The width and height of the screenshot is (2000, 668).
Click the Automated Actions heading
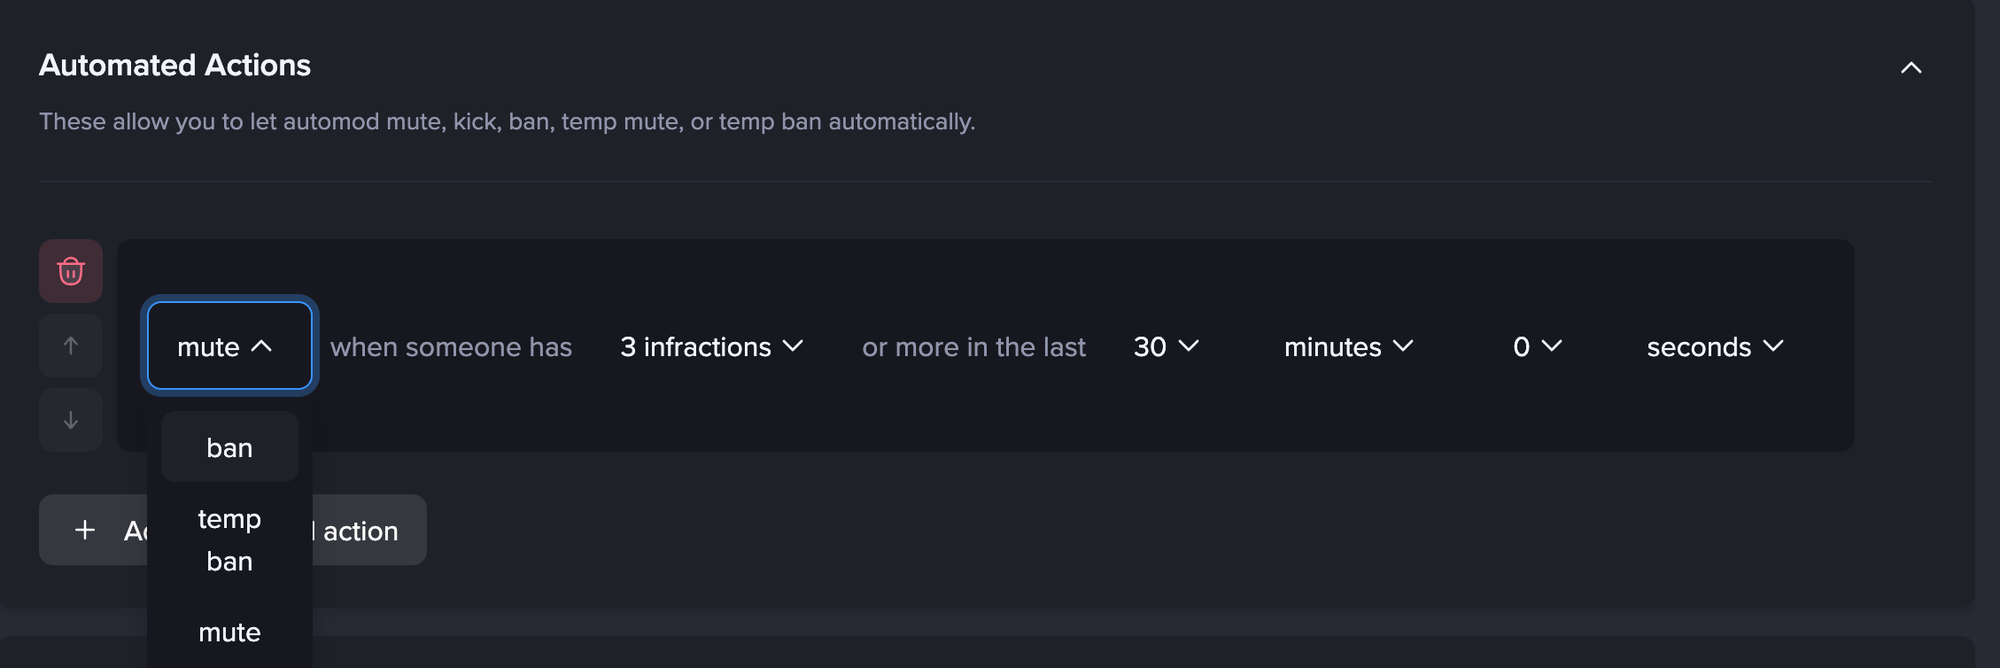(175, 66)
